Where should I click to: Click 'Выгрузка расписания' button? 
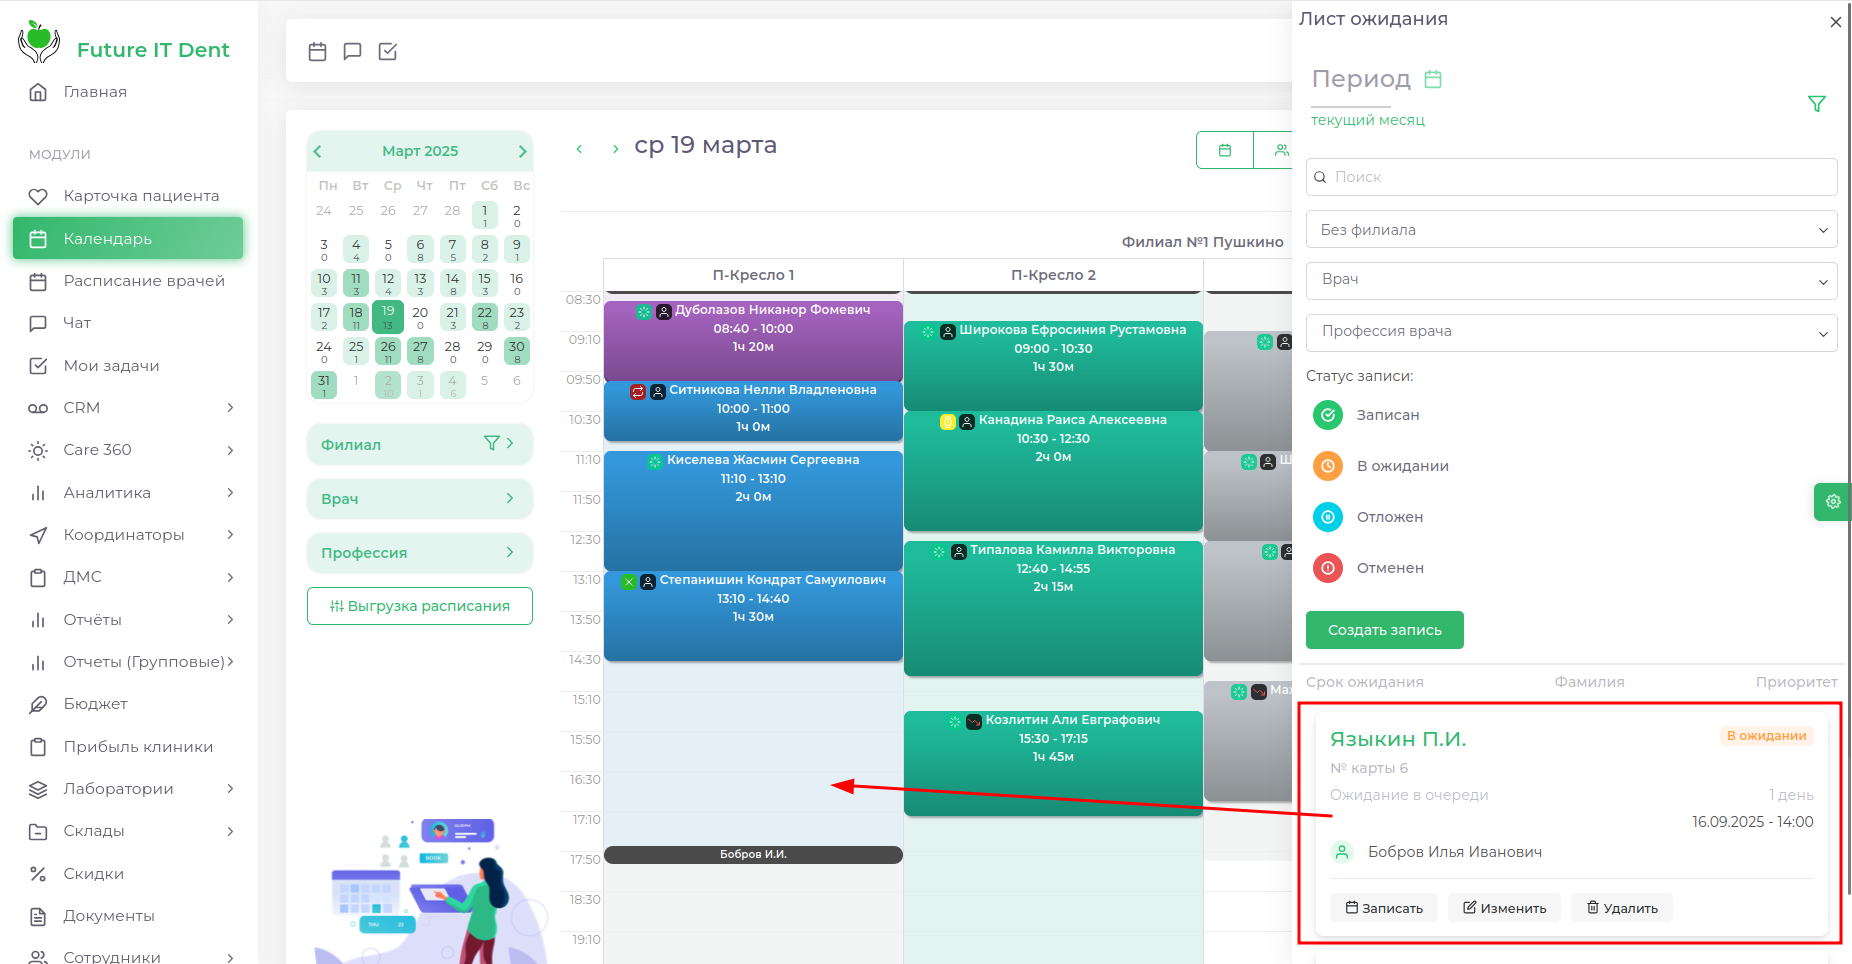pos(419,606)
